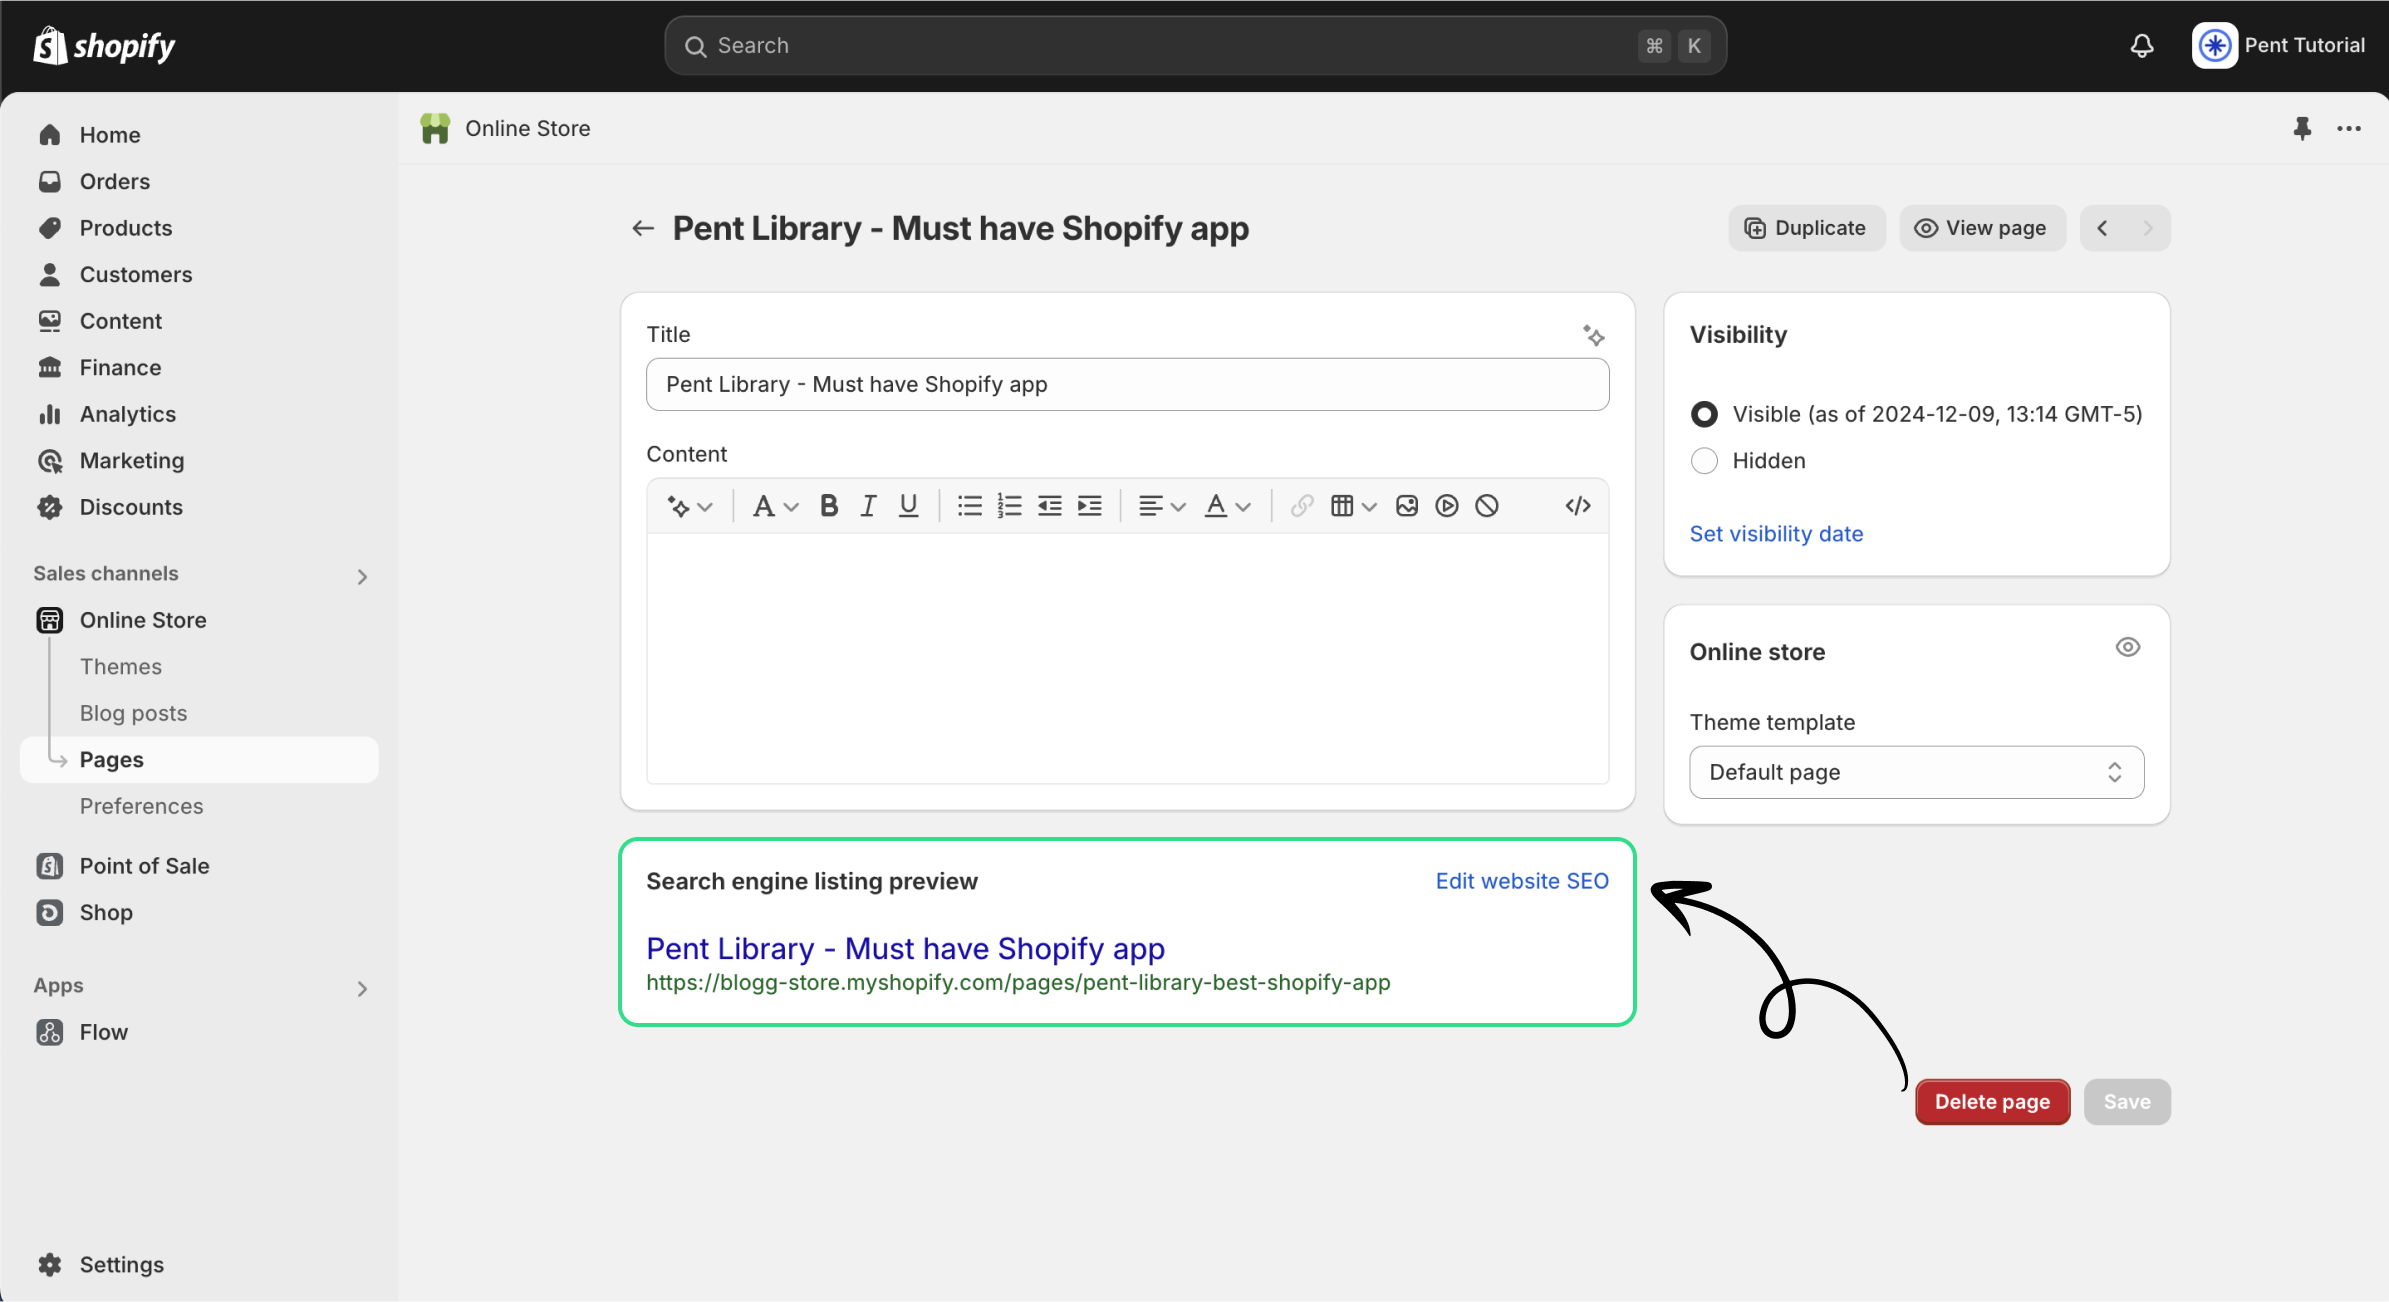Open the Online Store sales channel
This screenshot has height=1302, width=2389.
click(x=200, y=620)
